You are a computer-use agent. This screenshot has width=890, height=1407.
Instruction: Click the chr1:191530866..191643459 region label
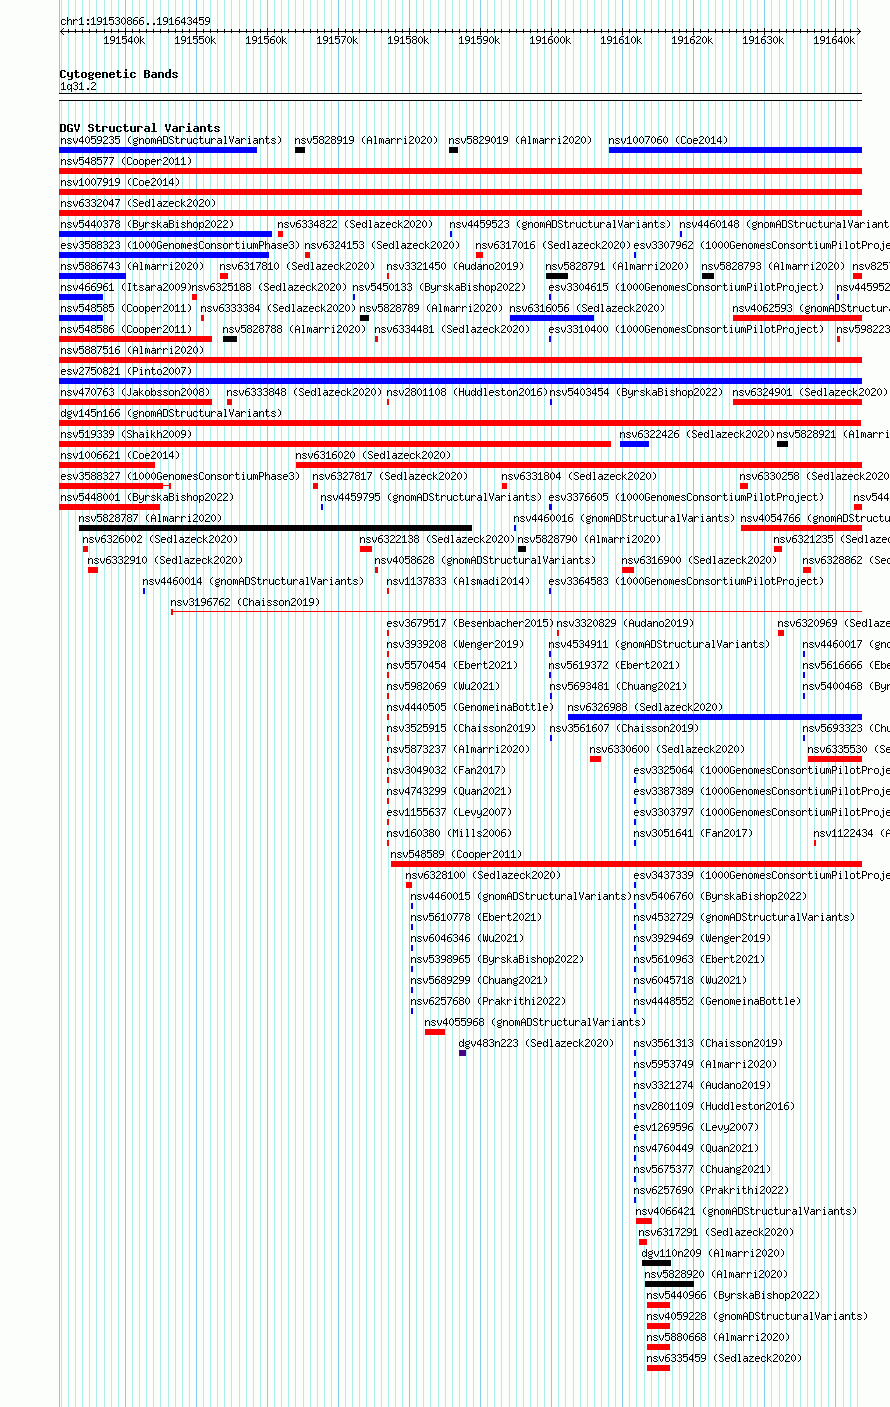click(x=135, y=21)
